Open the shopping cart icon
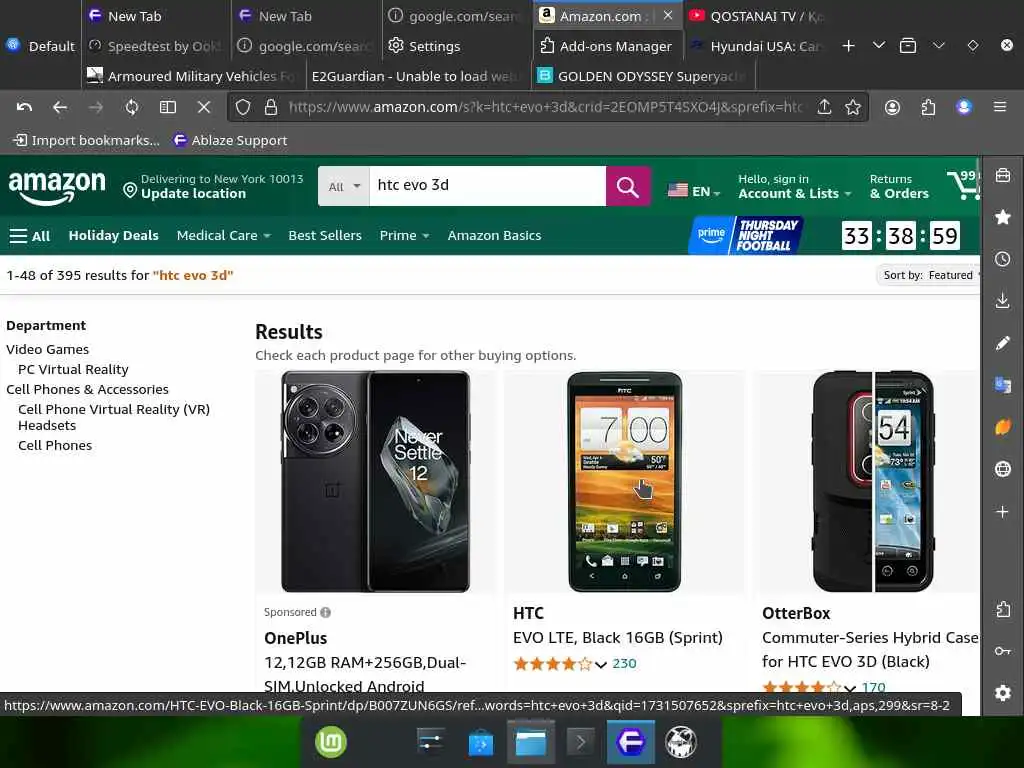The width and height of the screenshot is (1024, 768). [963, 185]
